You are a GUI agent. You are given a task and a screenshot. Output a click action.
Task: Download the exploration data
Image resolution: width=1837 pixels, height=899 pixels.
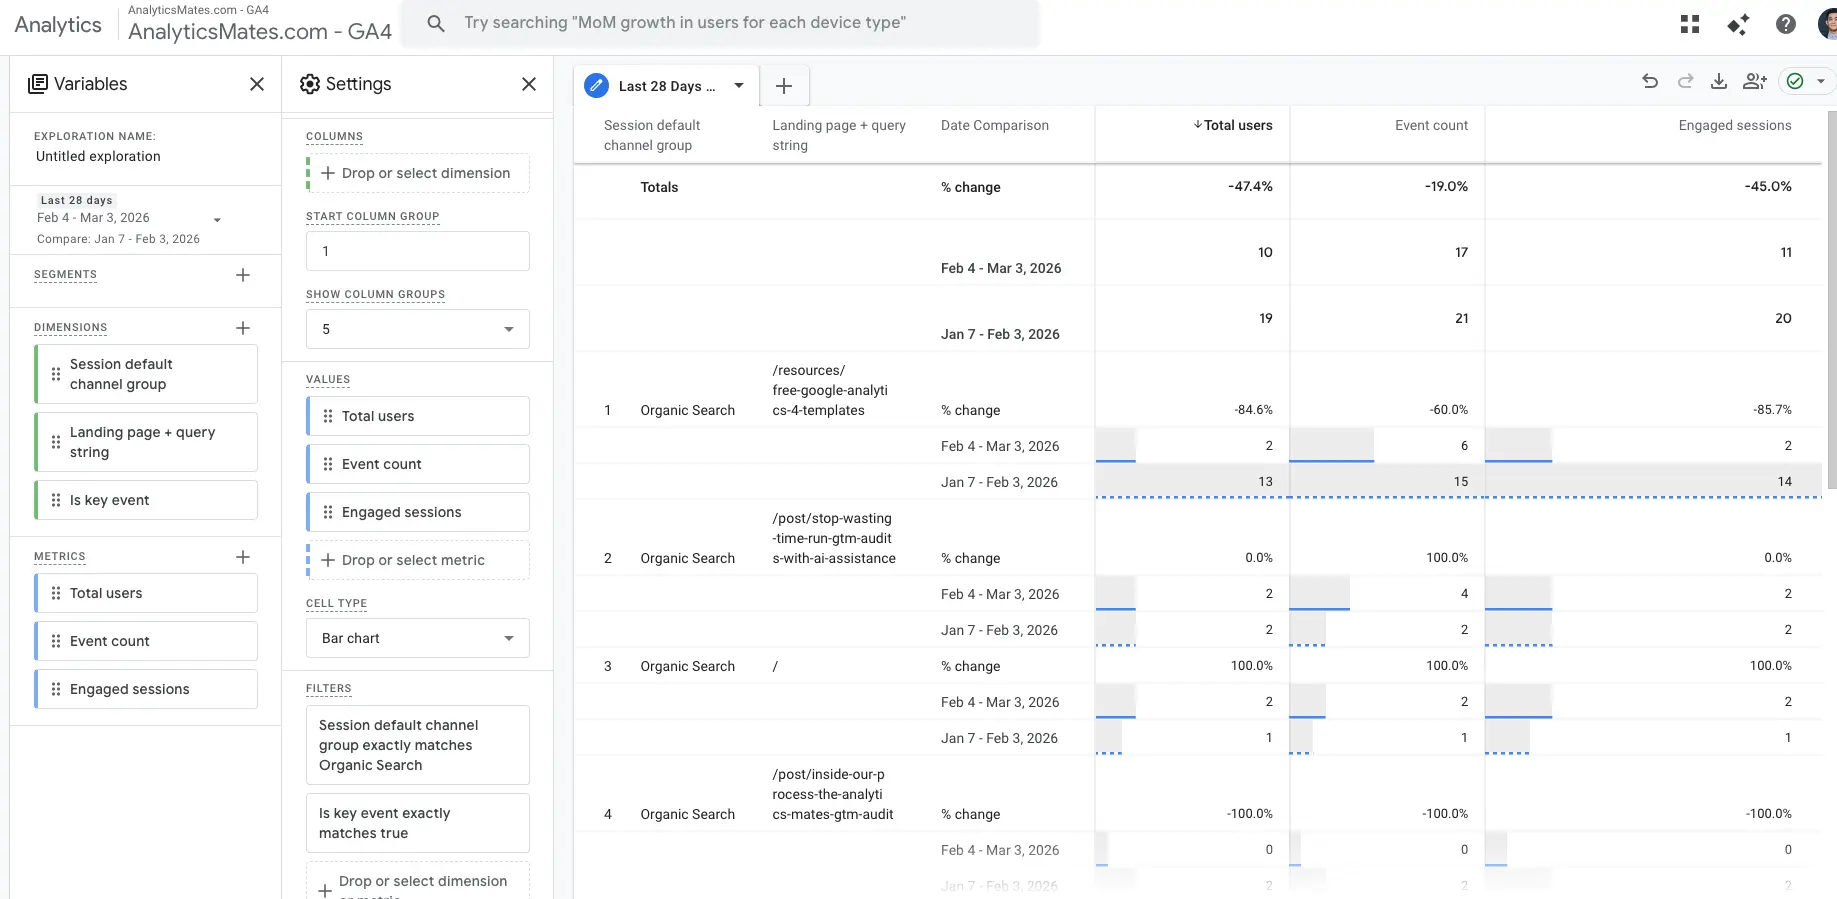point(1719,81)
